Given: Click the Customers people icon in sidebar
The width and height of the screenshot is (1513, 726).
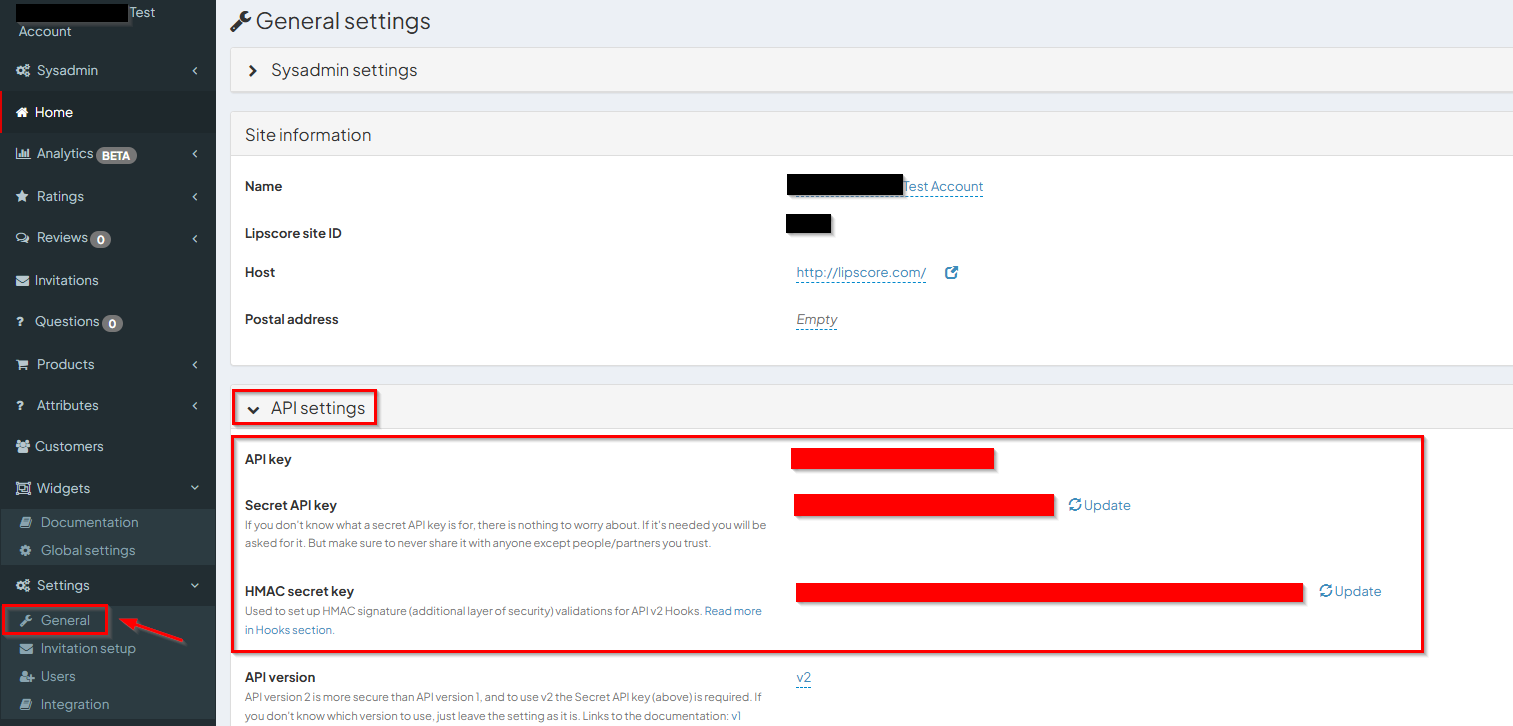Looking at the screenshot, I should (x=23, y=447).
